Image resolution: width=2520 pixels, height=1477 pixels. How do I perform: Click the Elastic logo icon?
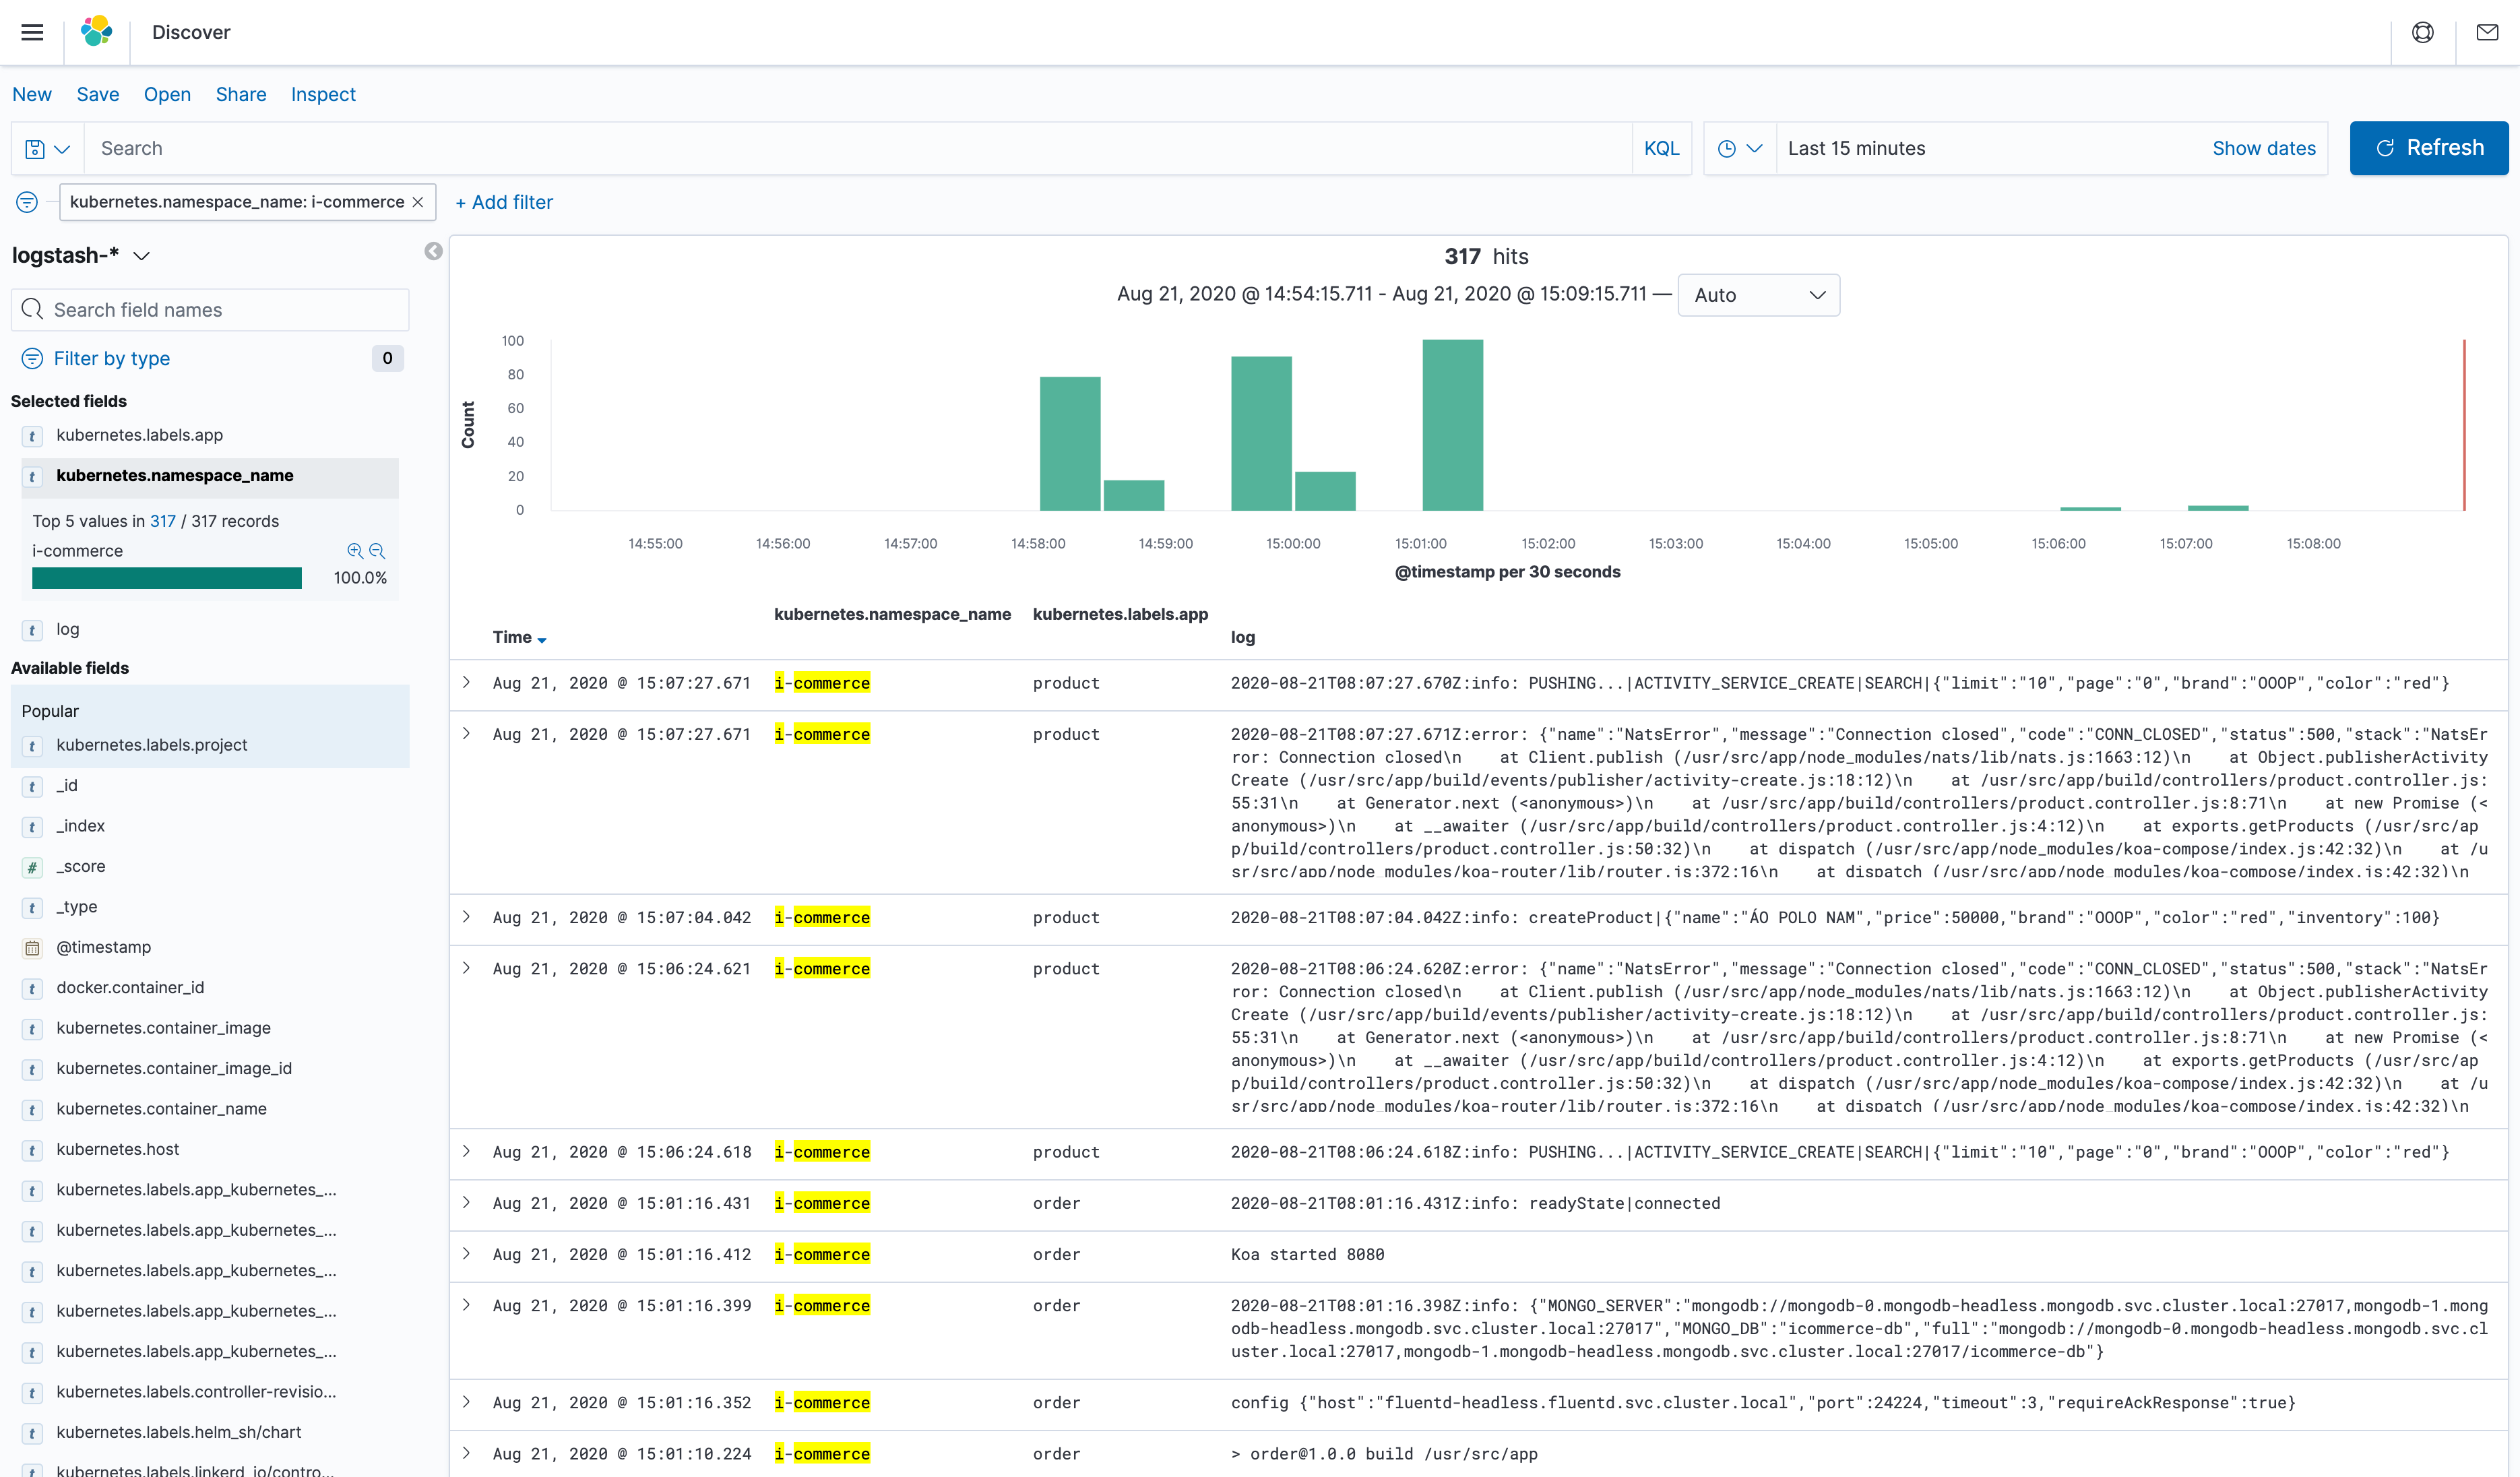96,32
